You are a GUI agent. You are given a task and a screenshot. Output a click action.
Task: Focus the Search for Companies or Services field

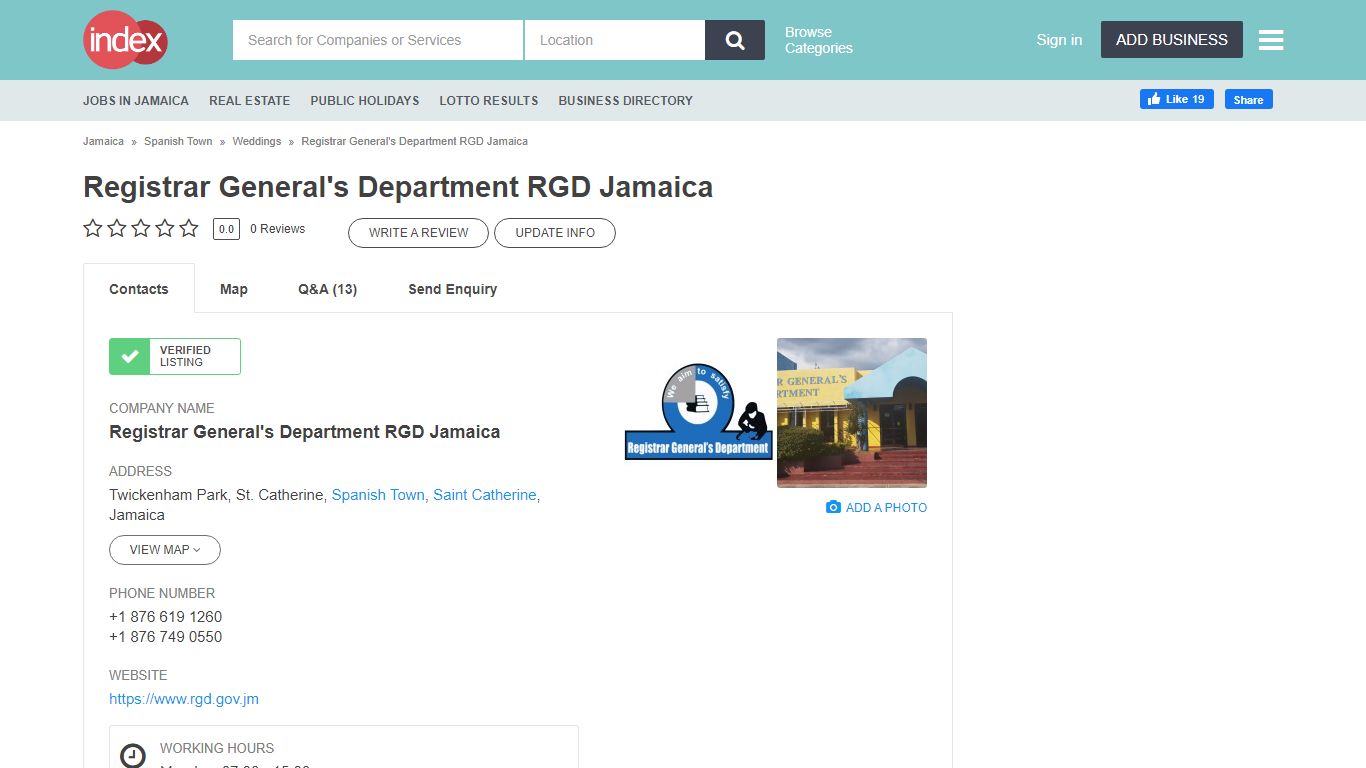point(378,40)
